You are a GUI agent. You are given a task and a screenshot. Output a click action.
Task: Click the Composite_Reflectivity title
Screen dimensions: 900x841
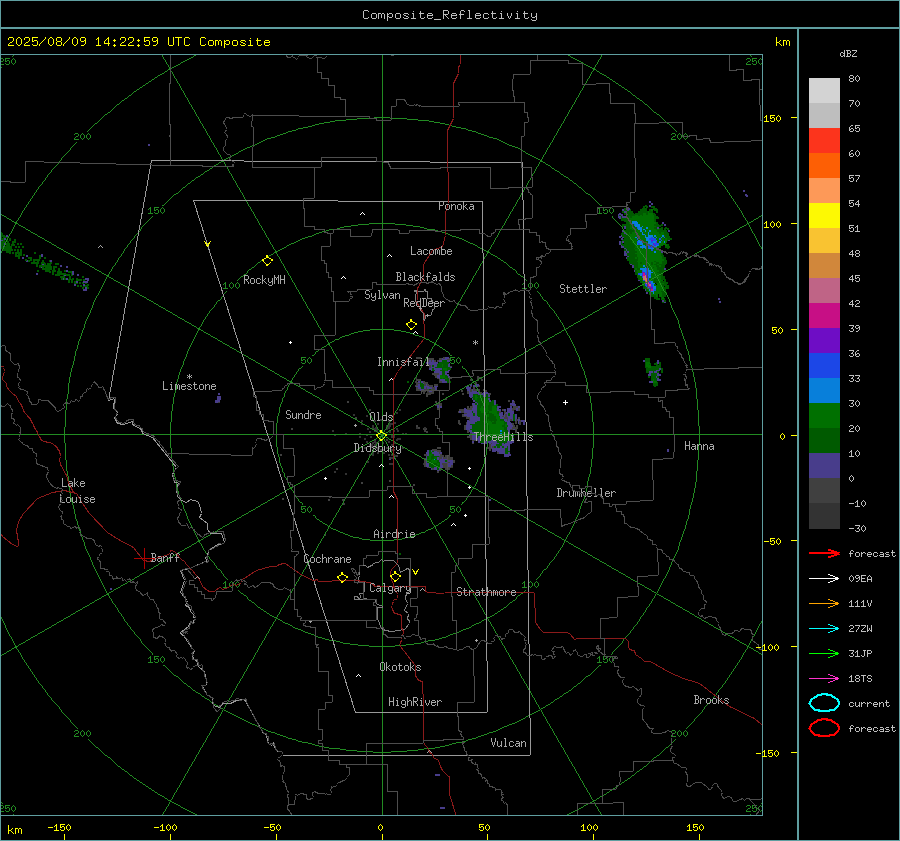click(x=450, y=15)
